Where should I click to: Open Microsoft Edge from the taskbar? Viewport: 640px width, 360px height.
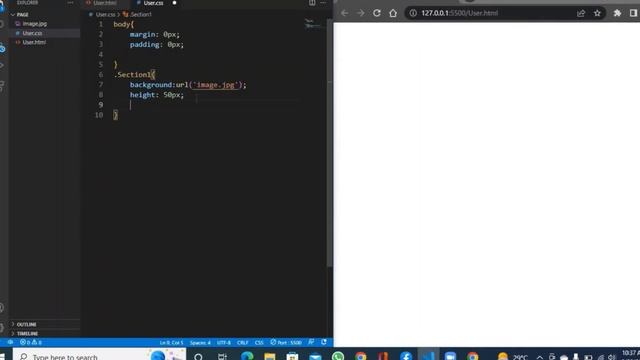(x=247, y=356)
